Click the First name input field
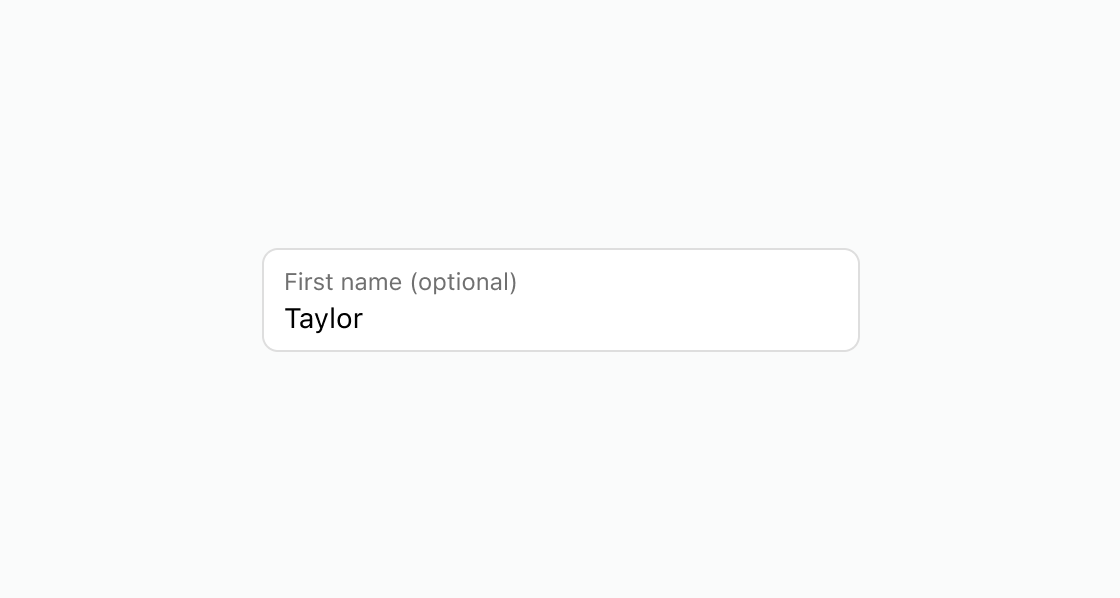The image size is (1120, 598). [x=560, y=318]
